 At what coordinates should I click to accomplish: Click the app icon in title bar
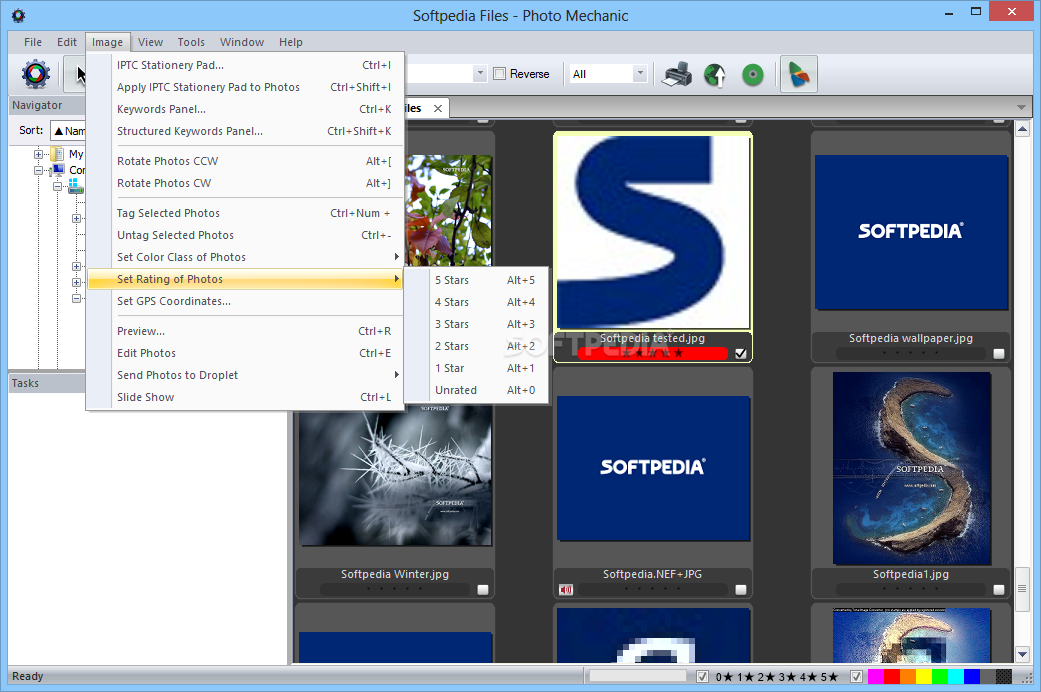[19, 15]
